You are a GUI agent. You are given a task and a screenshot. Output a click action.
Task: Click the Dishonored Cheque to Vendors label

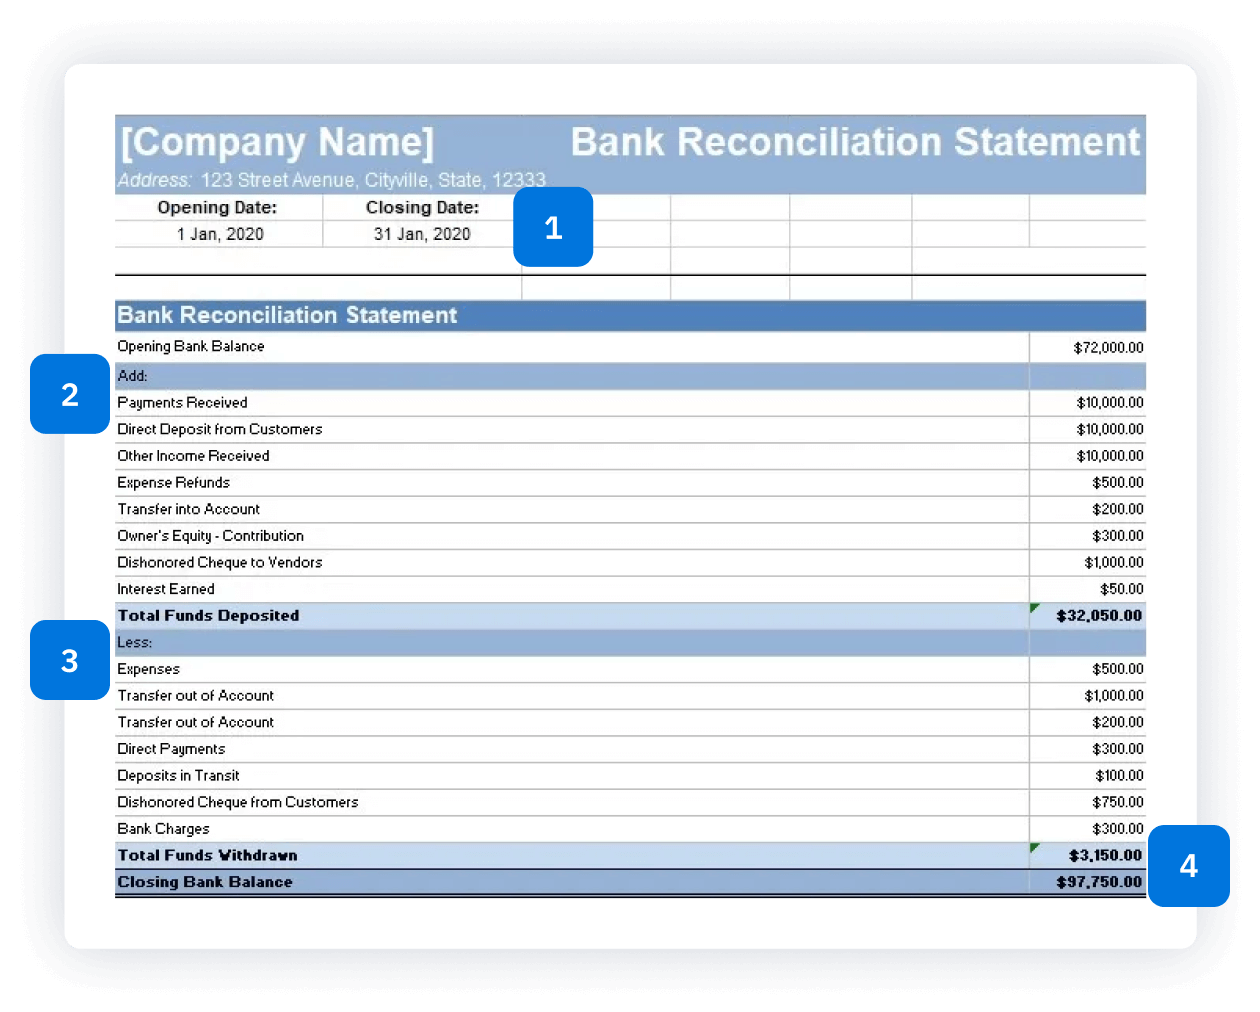coord(220,563)
